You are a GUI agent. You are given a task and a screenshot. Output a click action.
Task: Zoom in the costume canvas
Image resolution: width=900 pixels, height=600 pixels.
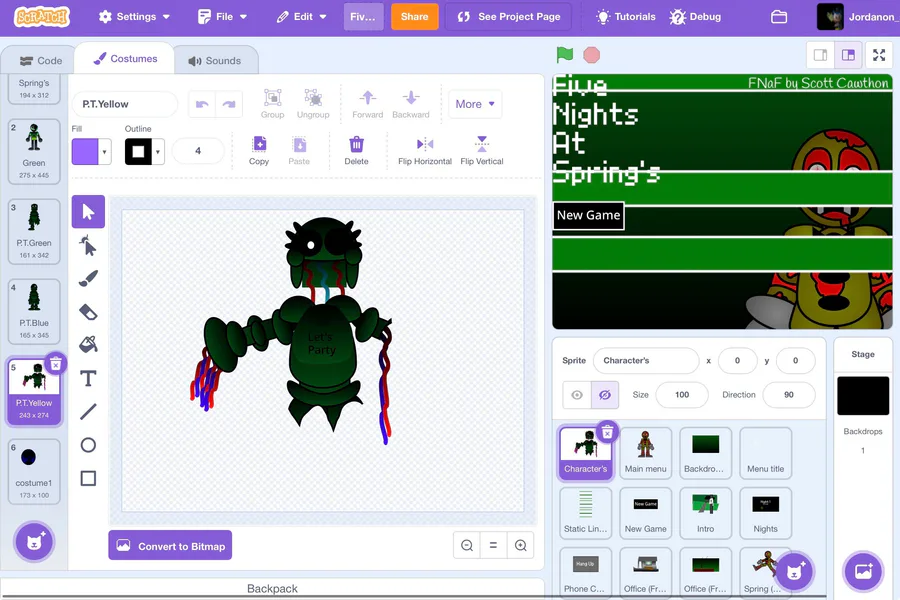tap(521, 545)
